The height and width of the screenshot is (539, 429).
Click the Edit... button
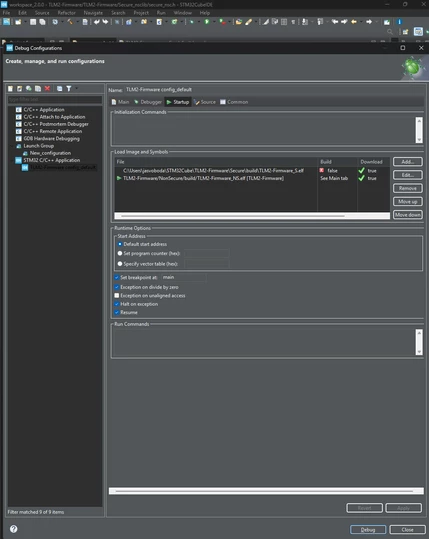tap(408, 175)
